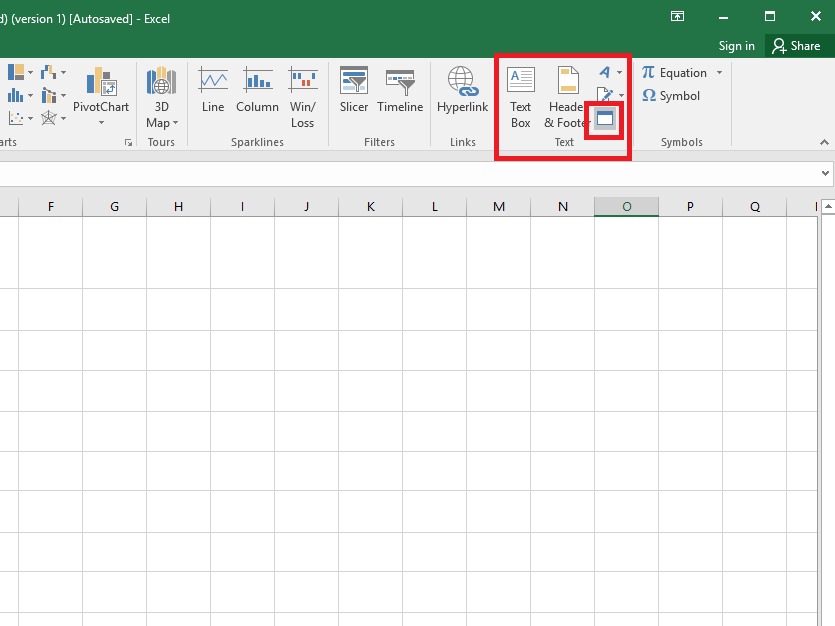The height and width of the screenshot is (626, 835).
Task: Expand the 3D Map dropdown arrow
Action: pos(175,123)
